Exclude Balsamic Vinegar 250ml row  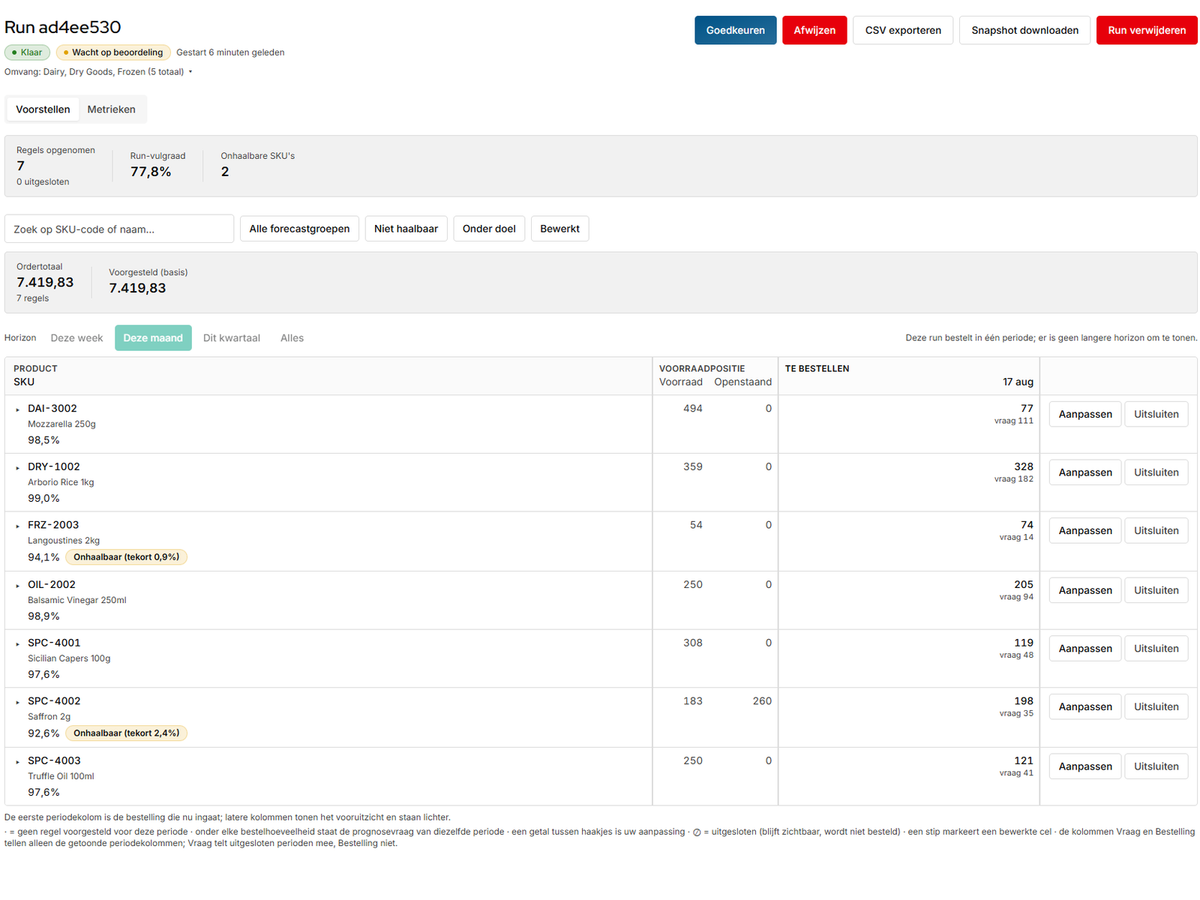tap(1156, 590)
